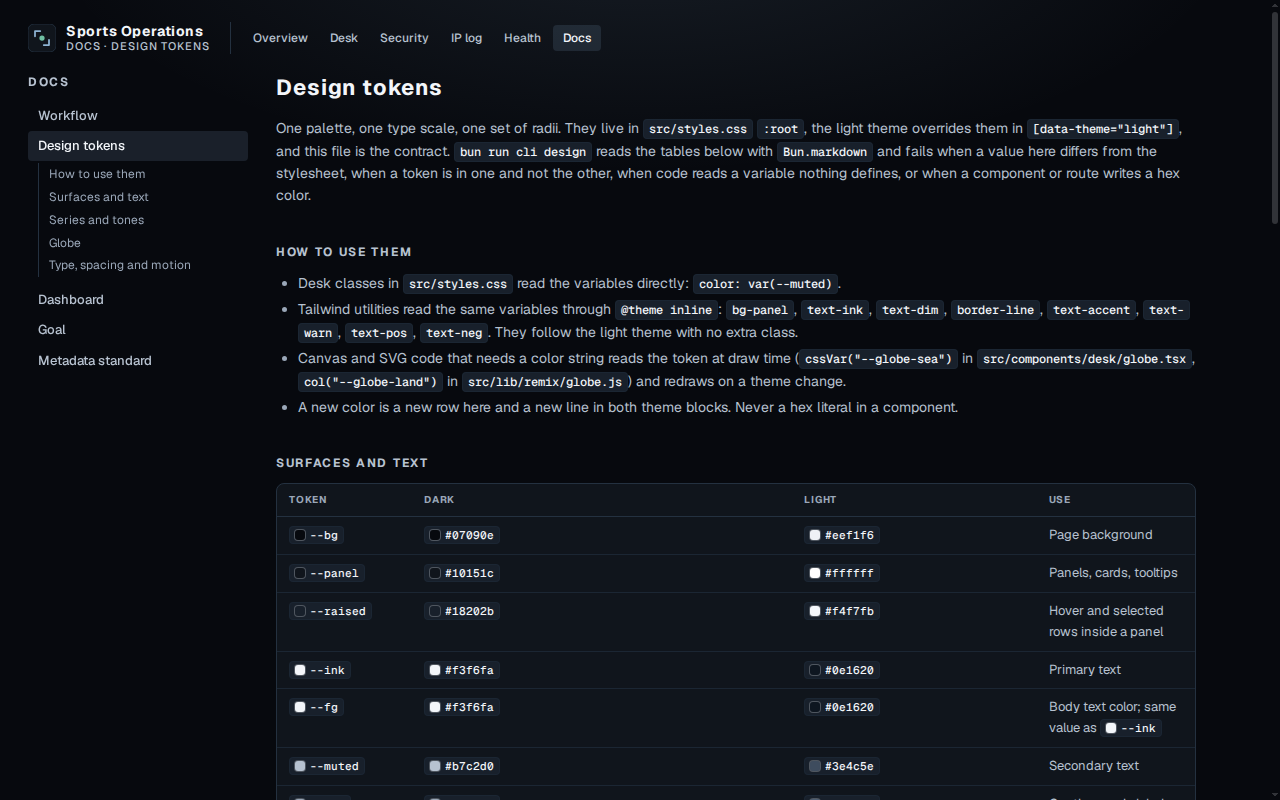This screenshot has height=800, width=1280.
Task: Open the IP log tab
Action: pos(466,38)
